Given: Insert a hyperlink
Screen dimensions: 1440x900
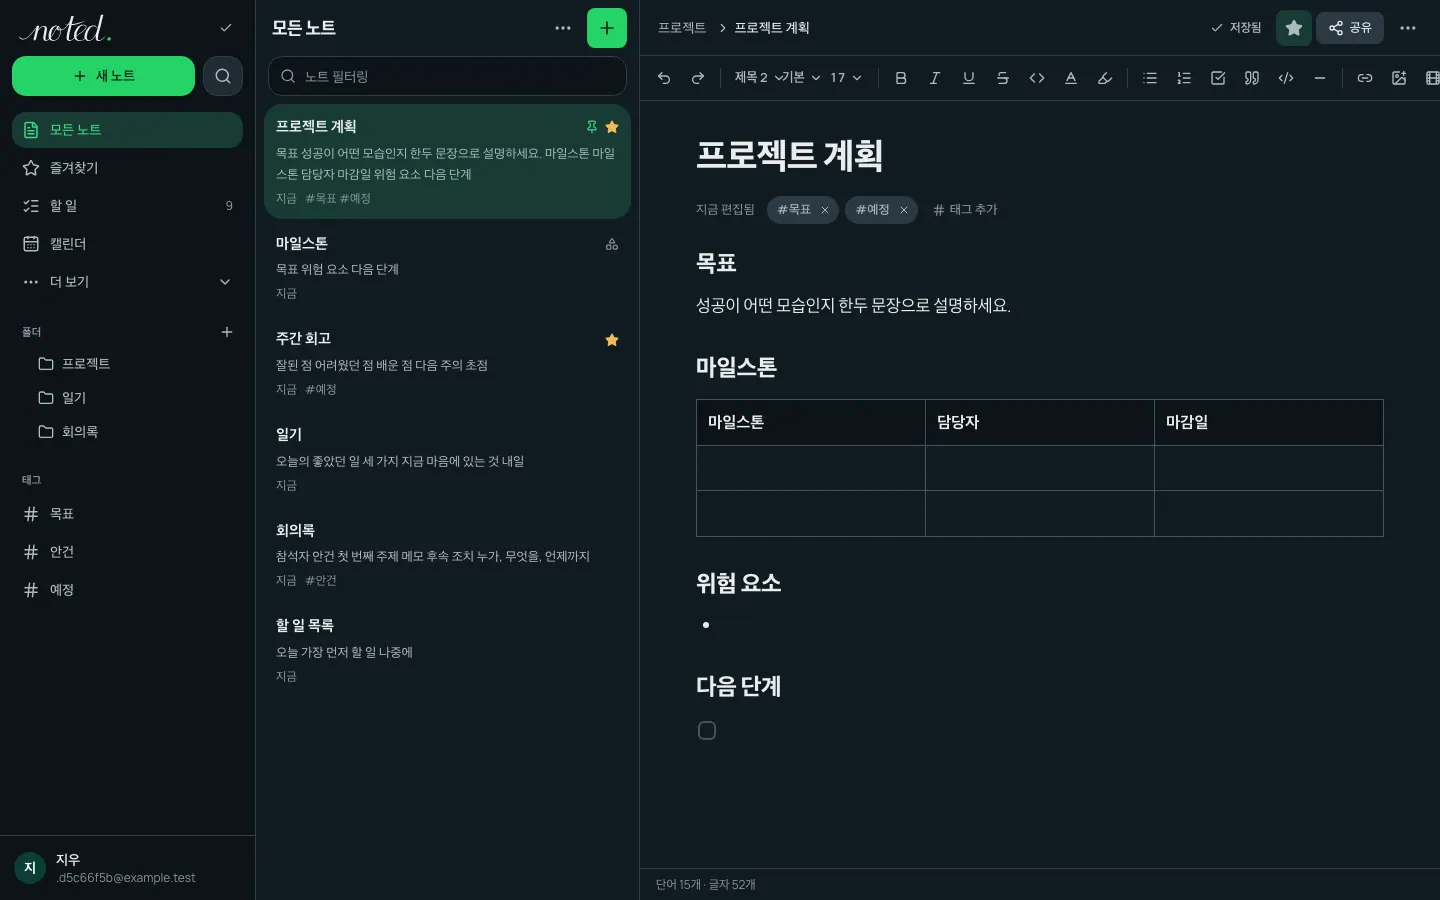Looking at the screenshot, I should [x=1365, y=78].
